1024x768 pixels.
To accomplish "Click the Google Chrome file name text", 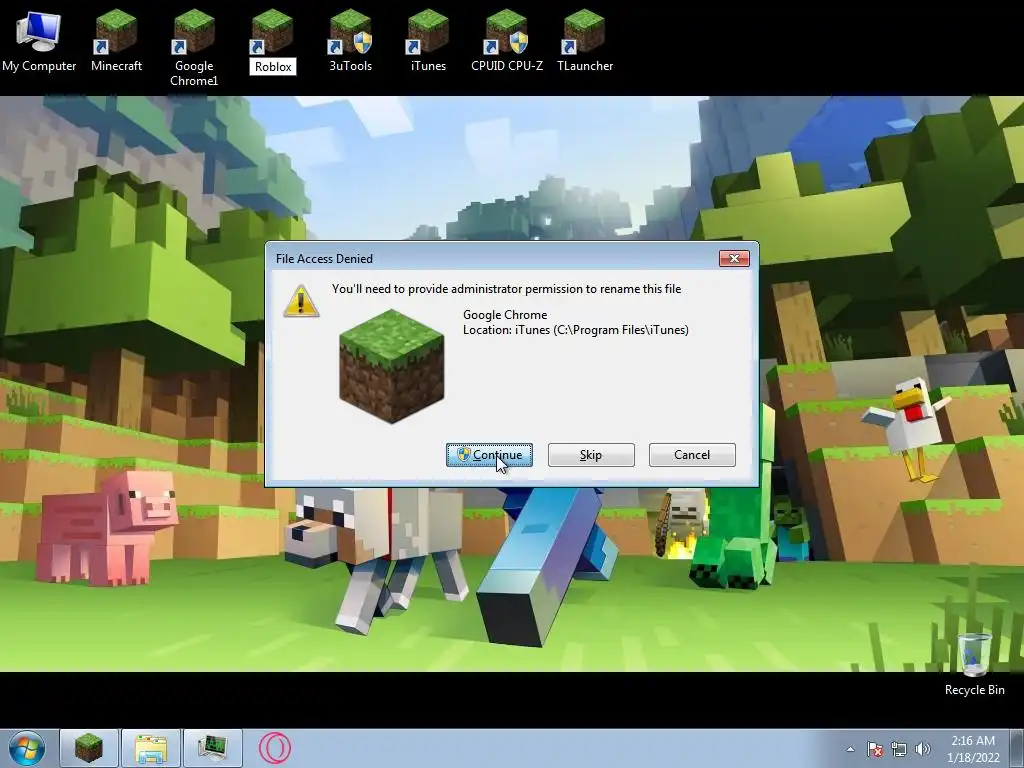I will 505,315.
